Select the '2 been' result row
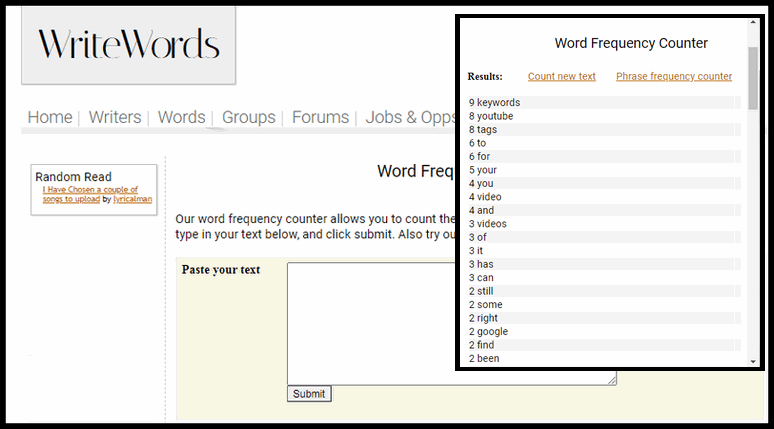The image size is (774, 429). [x=604, y=358]
